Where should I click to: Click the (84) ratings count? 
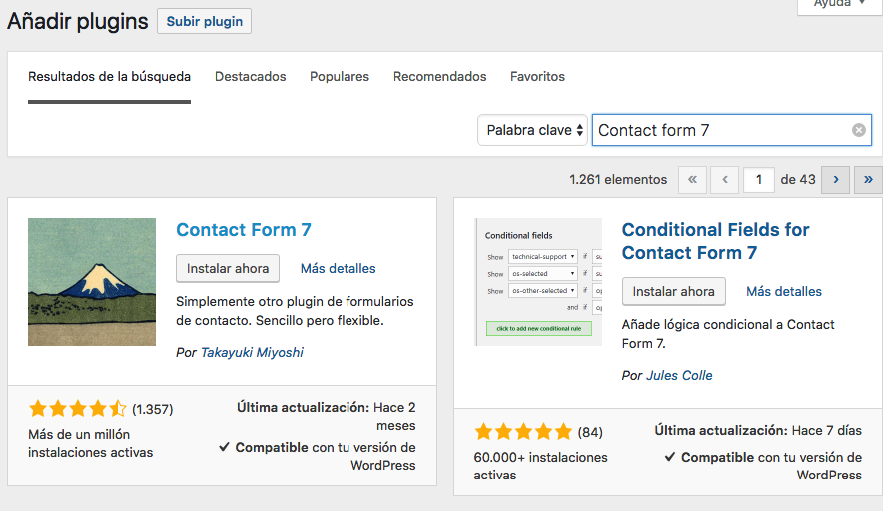tap(590, 432)
